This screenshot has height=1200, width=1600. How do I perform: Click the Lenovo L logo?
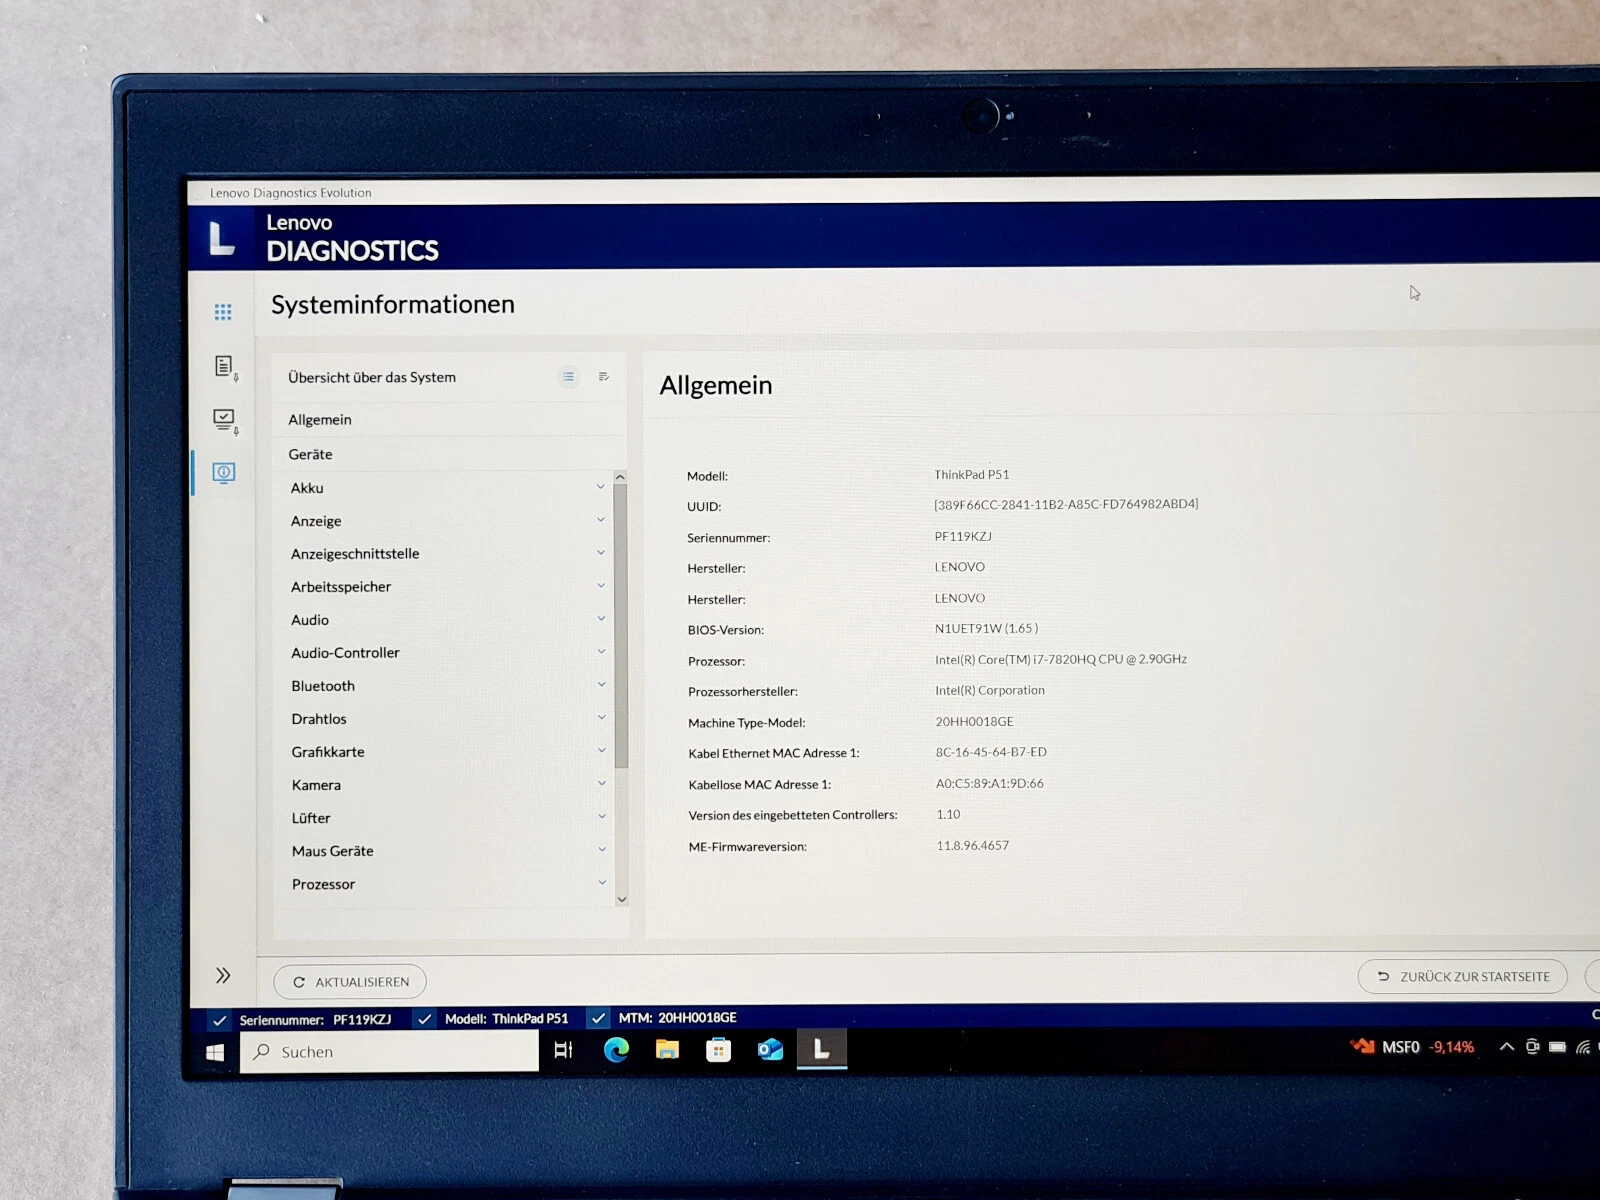(221, 238)
